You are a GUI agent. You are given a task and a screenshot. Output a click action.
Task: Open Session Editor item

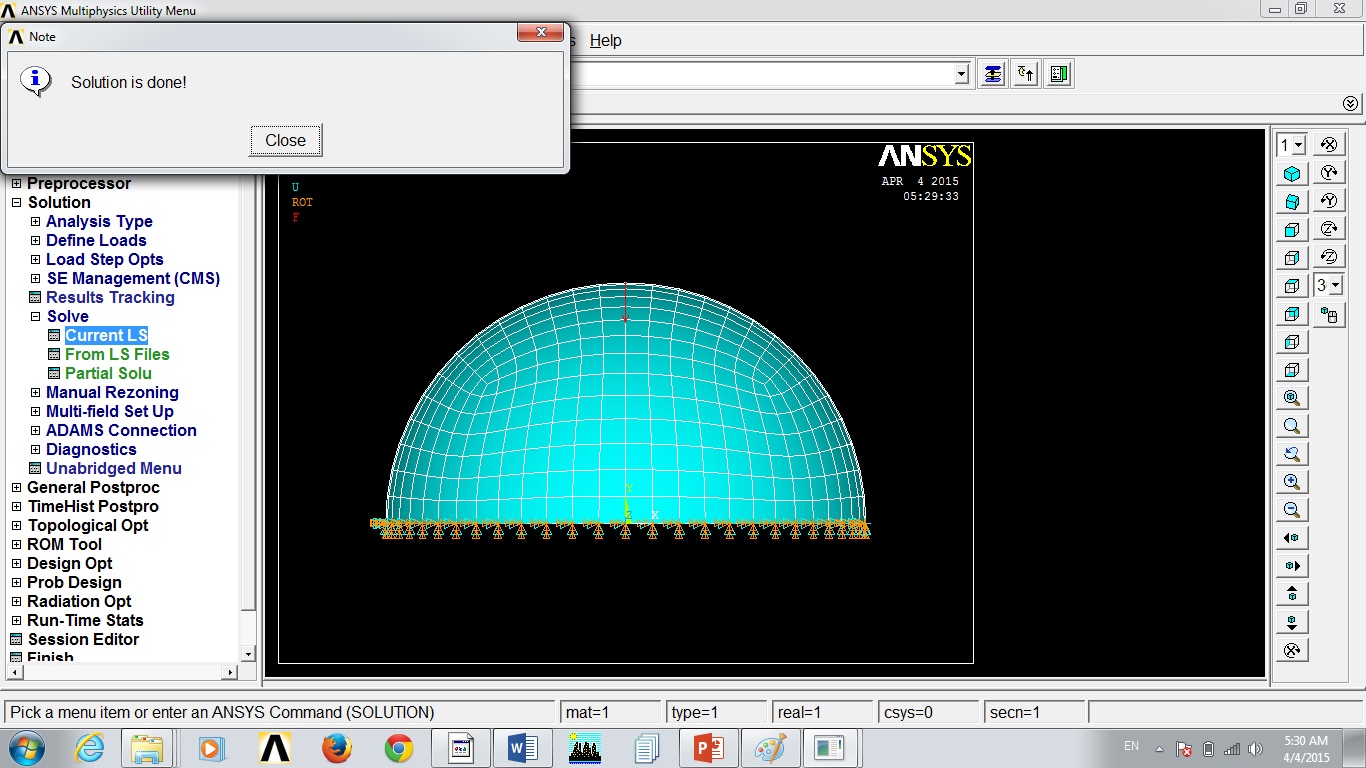pyautogui.click(x=83, y=639)
